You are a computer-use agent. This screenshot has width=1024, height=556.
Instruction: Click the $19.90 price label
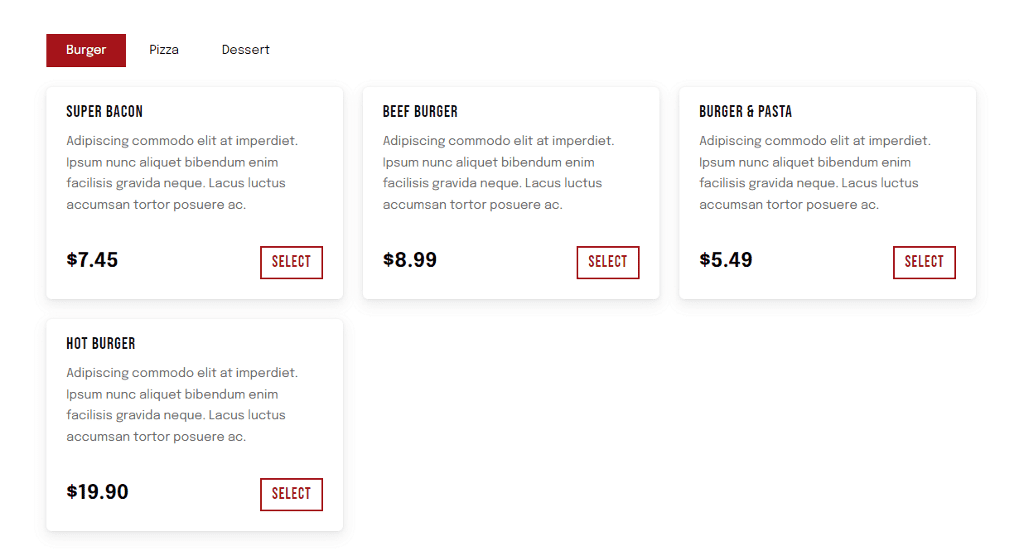click(x=98, y=492)
